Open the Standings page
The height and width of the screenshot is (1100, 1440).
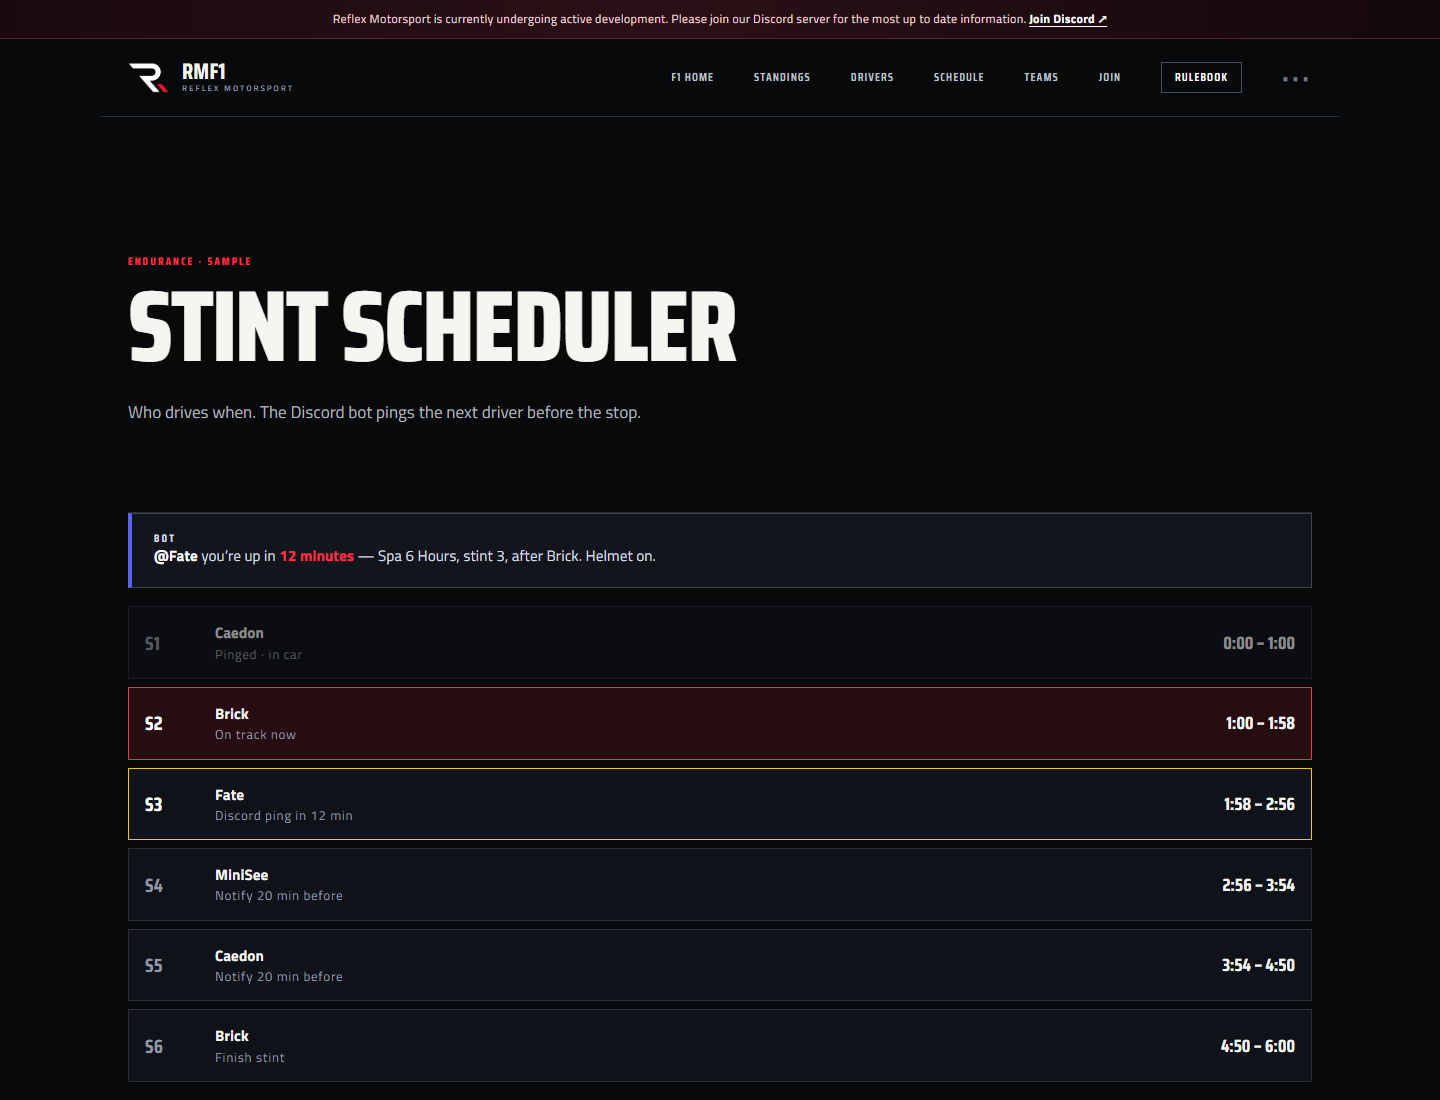(x=782, y=77)
